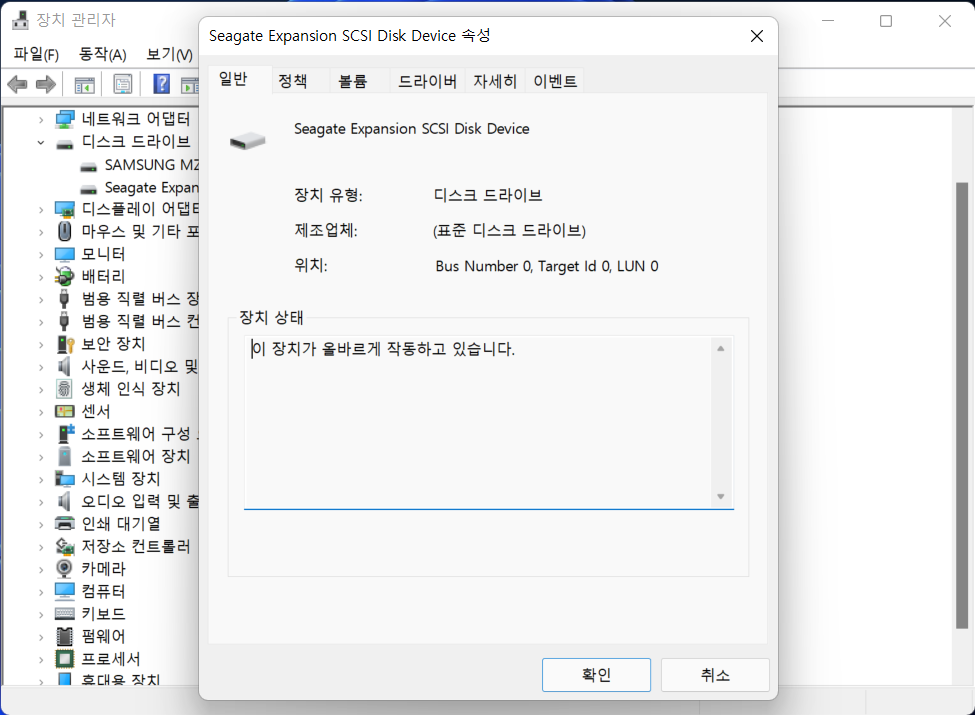Click the Device Manager title bar icon
Viewport: 975px width, 715px height.
[x=20, y=20]
